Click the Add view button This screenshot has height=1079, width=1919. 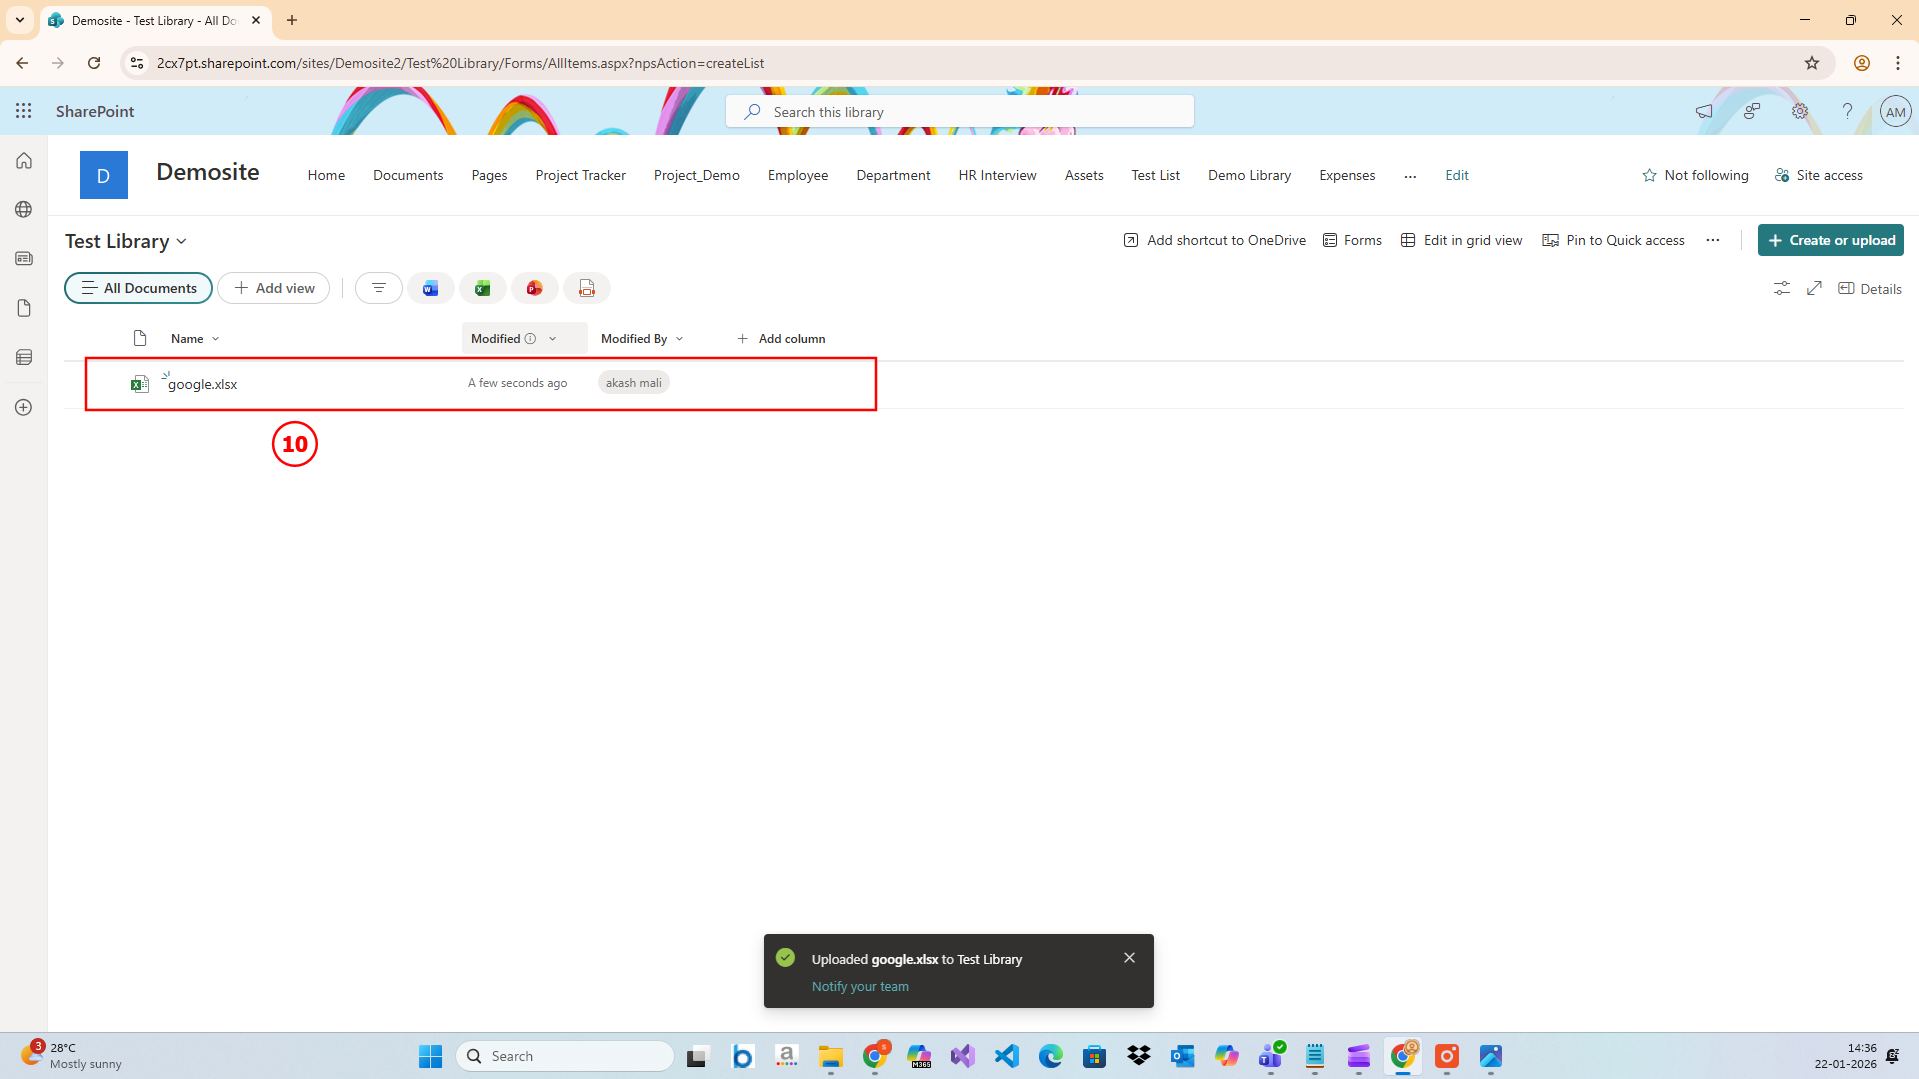point(274,288)
